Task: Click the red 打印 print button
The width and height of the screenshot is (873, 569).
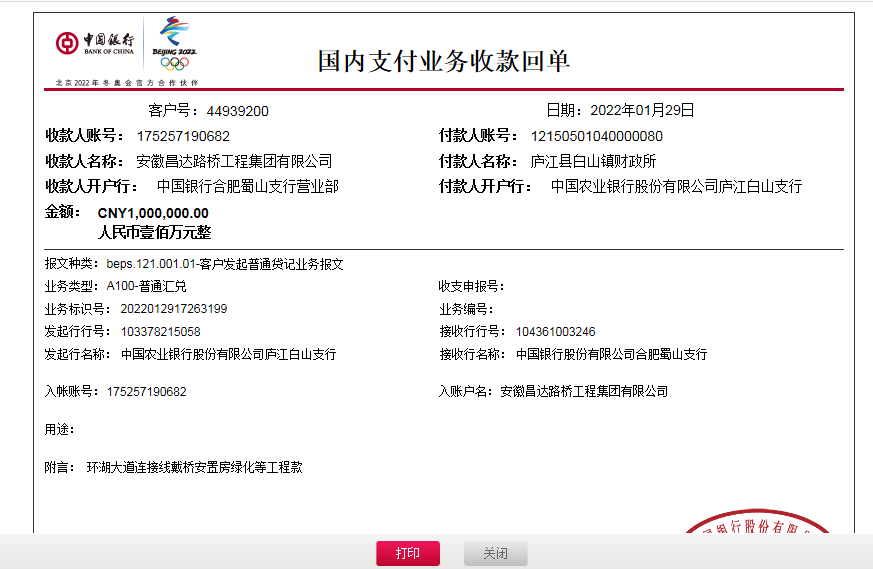Action: 407,553
